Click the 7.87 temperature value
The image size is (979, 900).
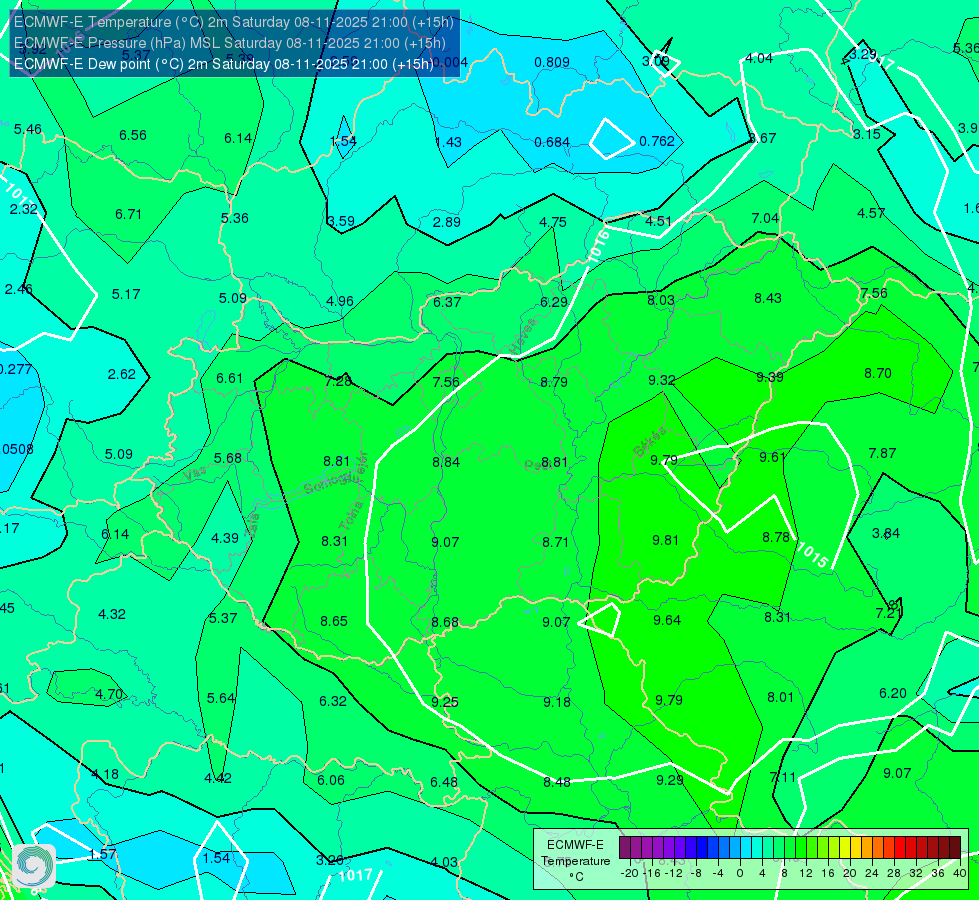(x=882, y=453)
